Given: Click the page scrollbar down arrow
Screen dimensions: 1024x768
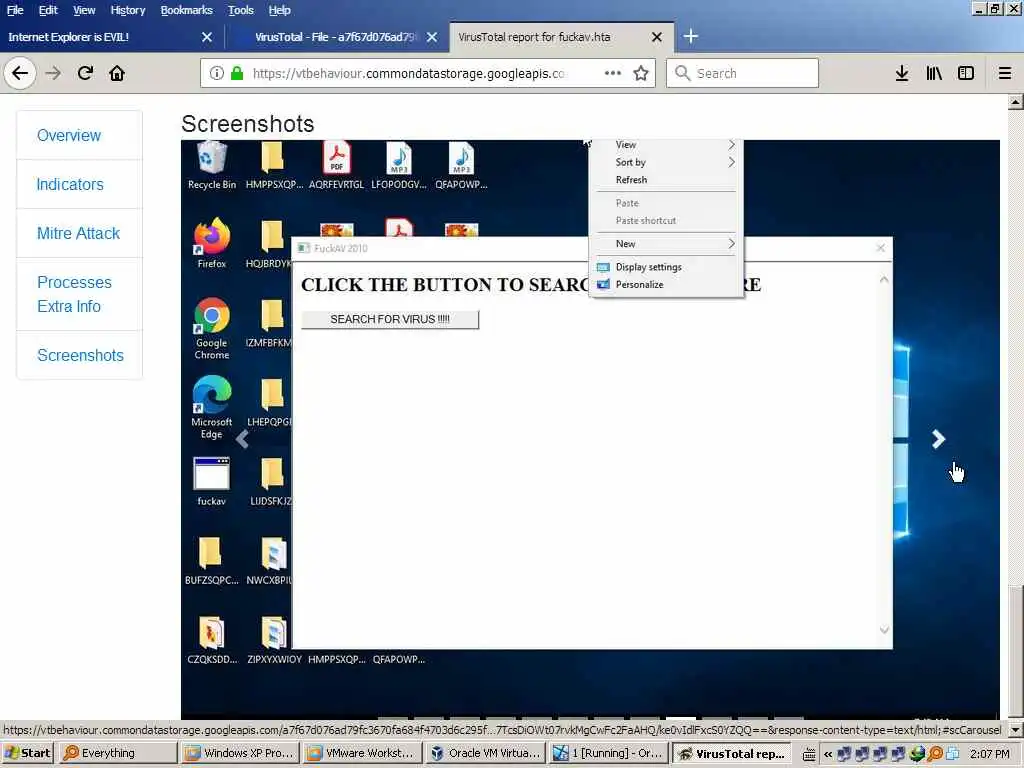Looking at the screenshot, I should click(1016, 729).
